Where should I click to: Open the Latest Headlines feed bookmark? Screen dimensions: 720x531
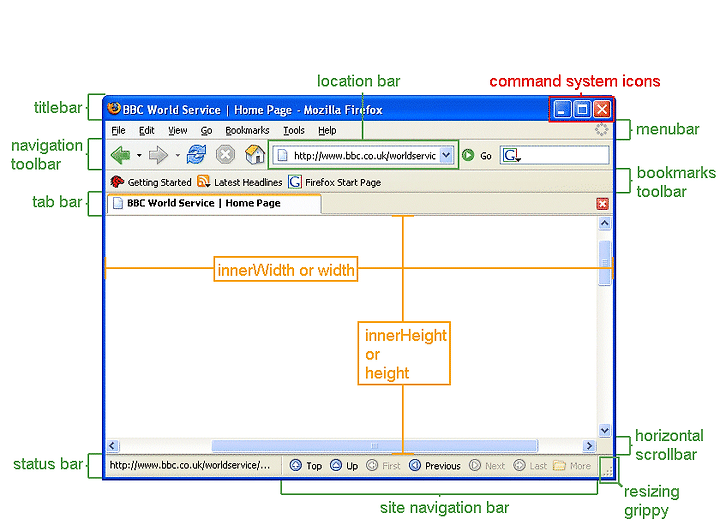pyautogui.click(x=239, y=182)
